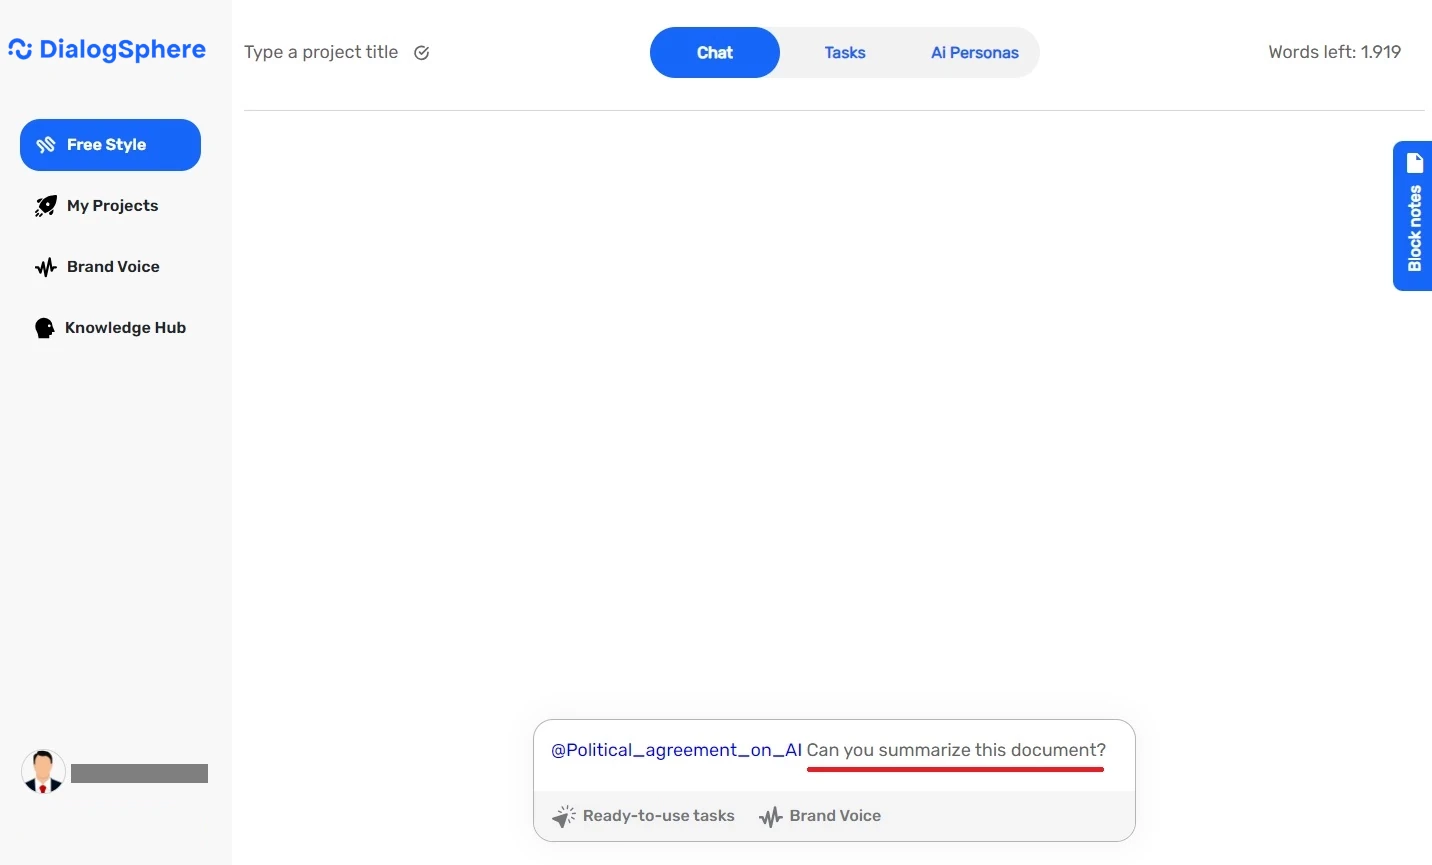Open the Tasks tab
The height and width of the screenshot is (865, 1432).
click(844, 53)
